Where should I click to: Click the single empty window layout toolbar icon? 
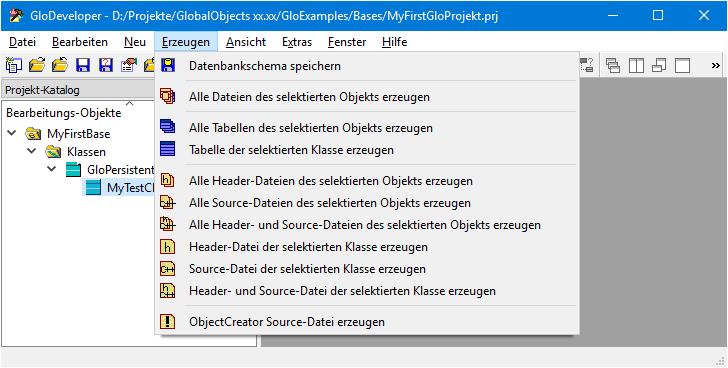click(682, 65)
